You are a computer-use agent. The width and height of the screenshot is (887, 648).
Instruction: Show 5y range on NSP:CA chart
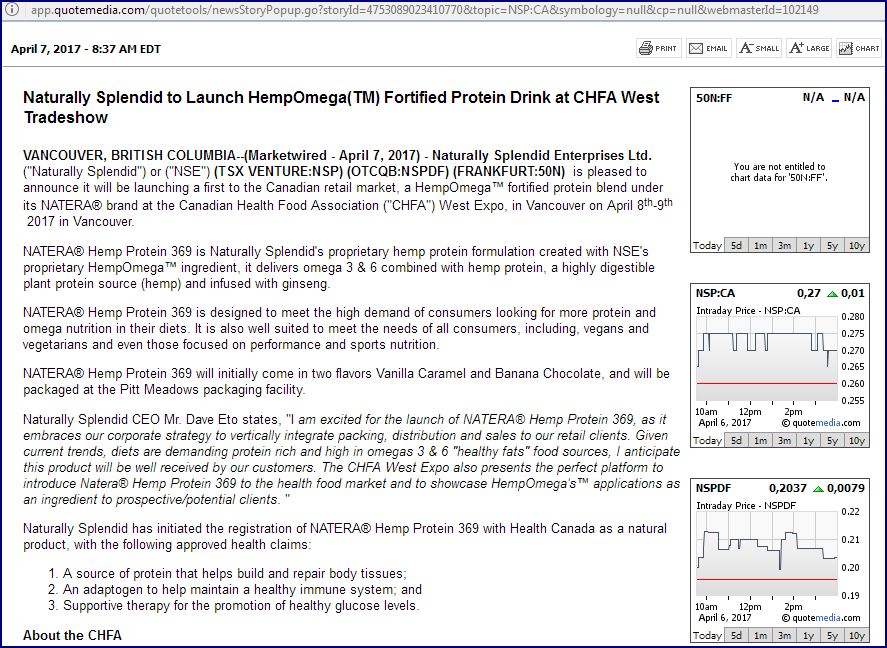[832, 441]
